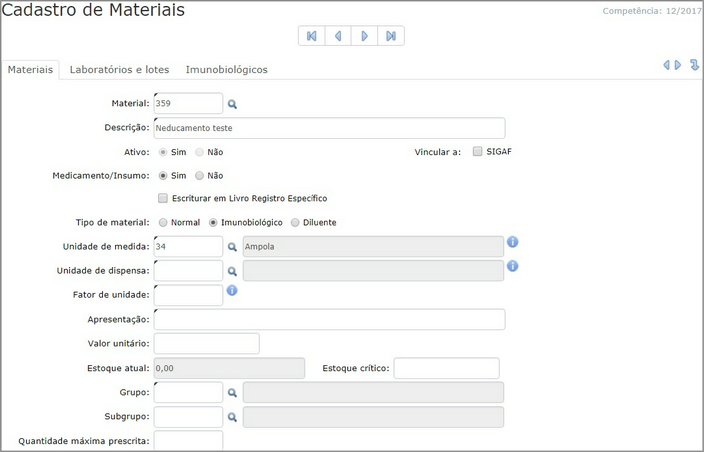Click the Cadastro de Materiais heading

(93, 10)
